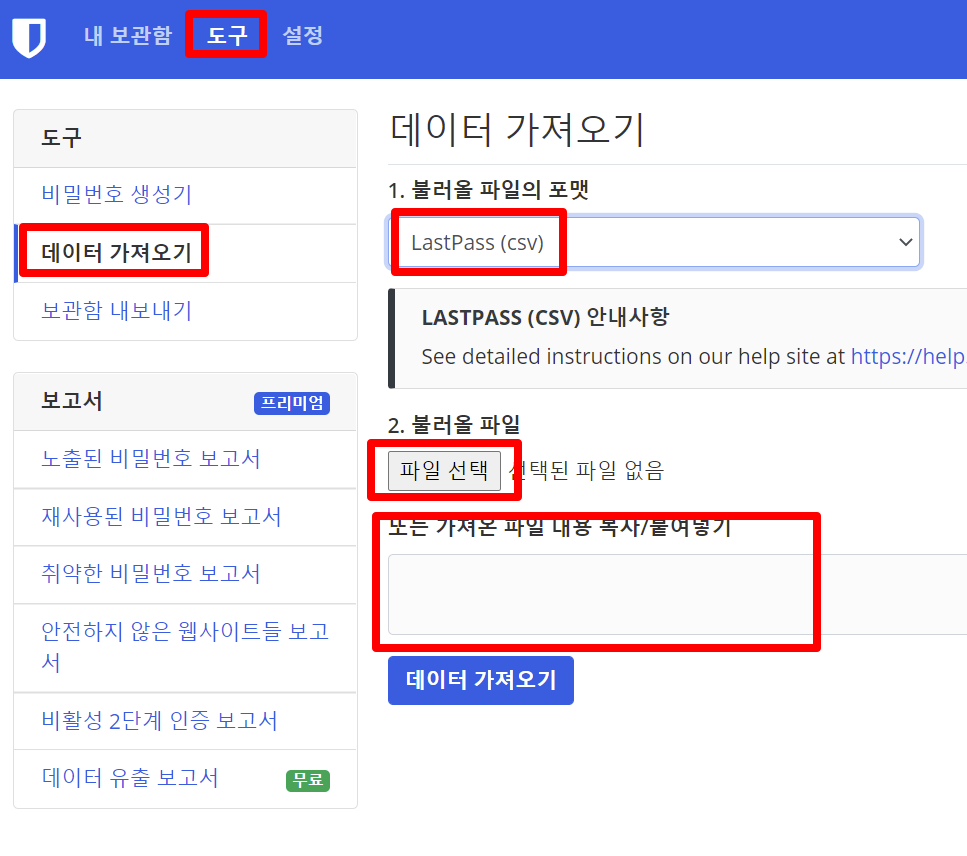Click the 도구 sidebar heading
967x856 pixels.
[x=61, y=138]
